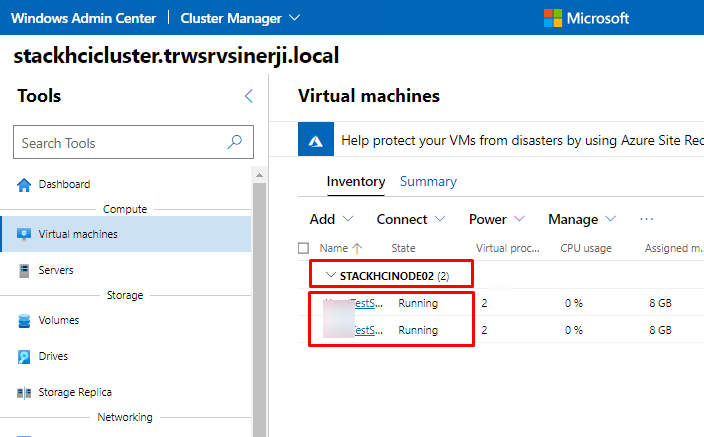Sort by the State column header
The image size is (704, 437).
coord(403,248)
